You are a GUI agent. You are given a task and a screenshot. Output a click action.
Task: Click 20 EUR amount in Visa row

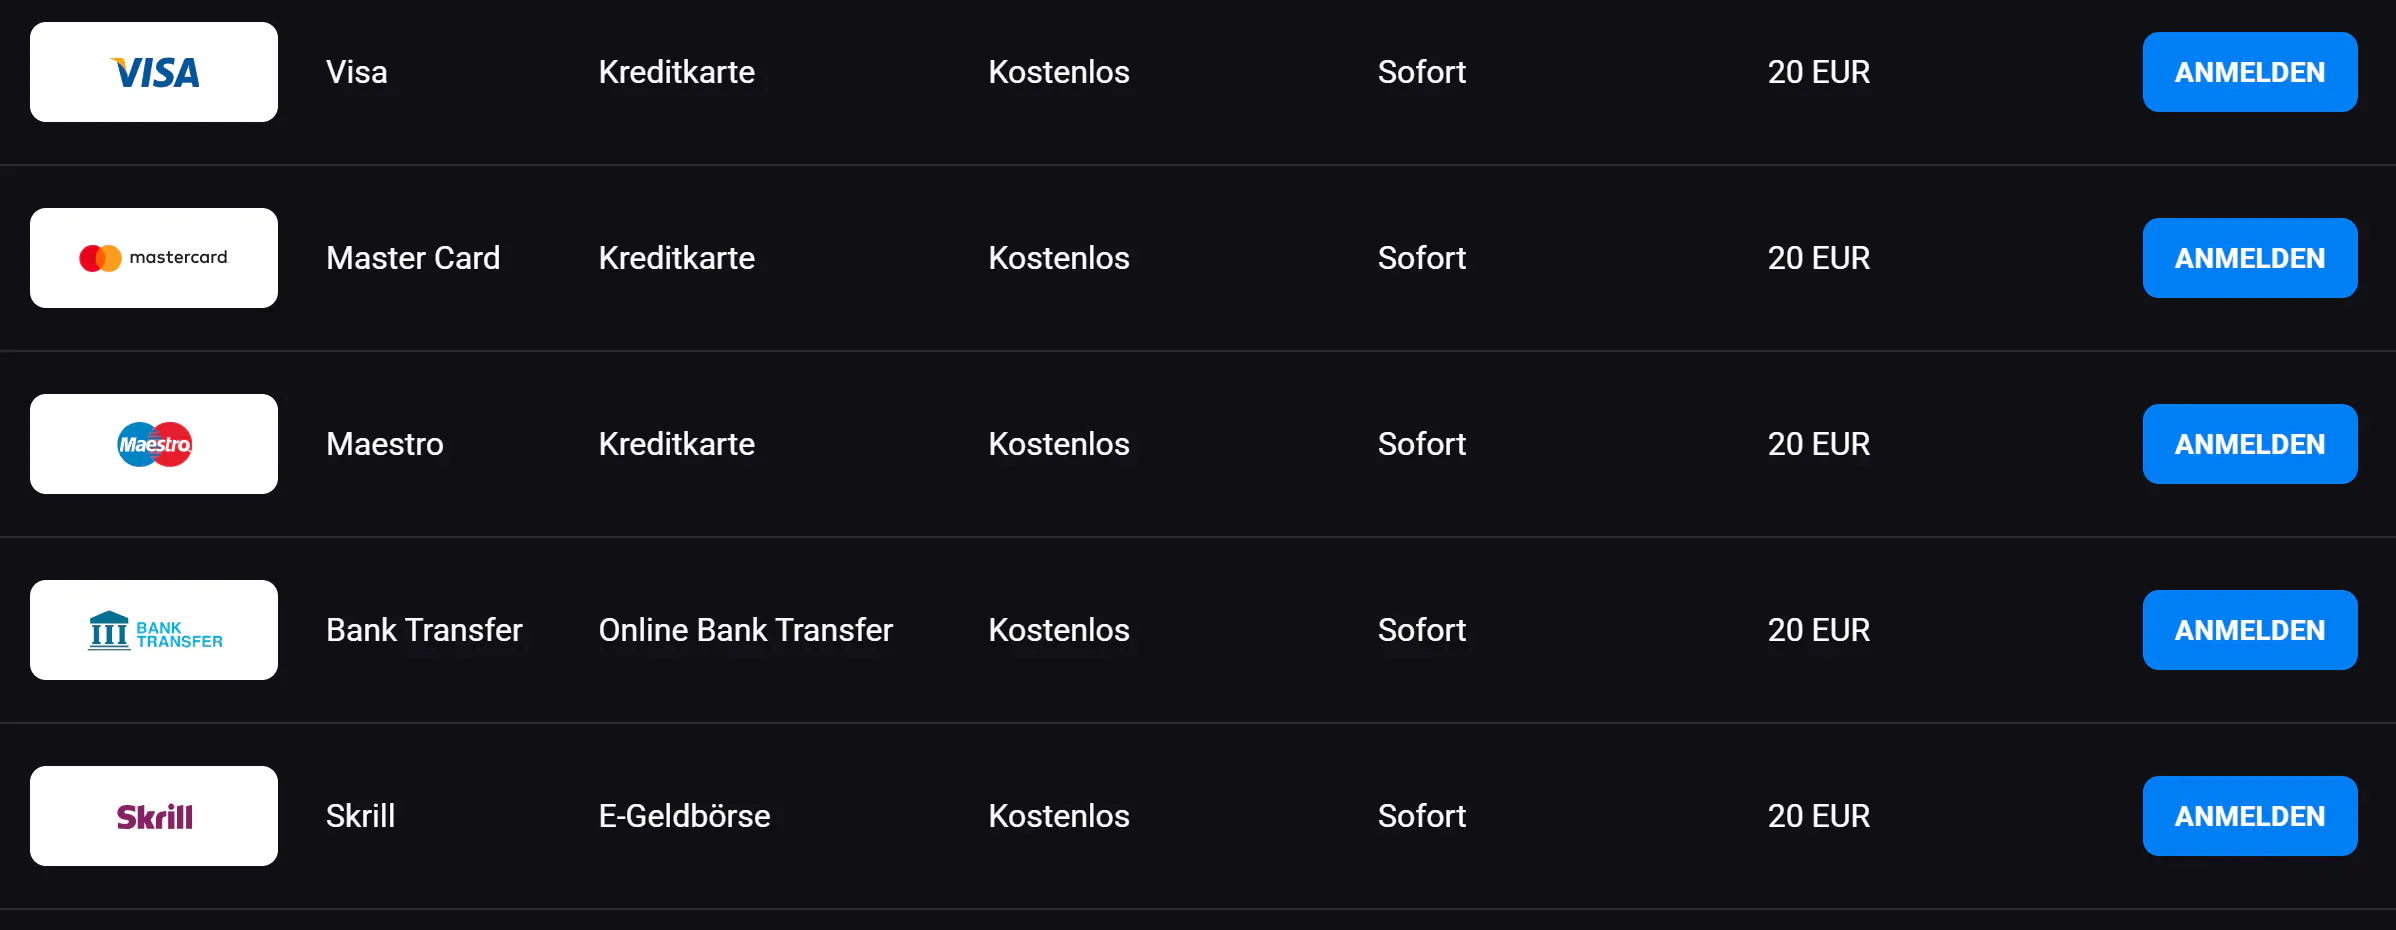pyautogui.click(x=1818, y=72)
